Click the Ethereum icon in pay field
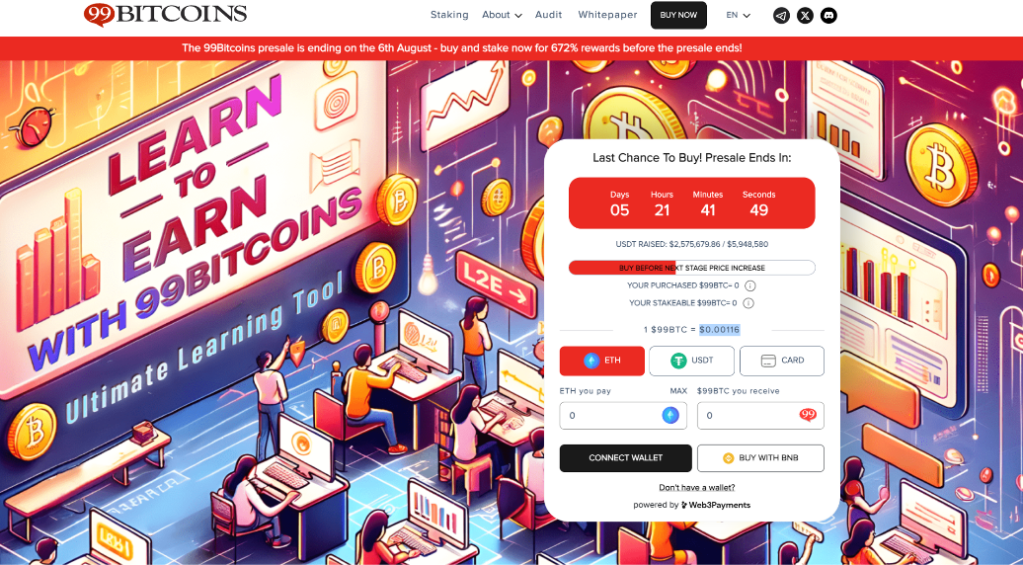This screenshot has width=1023, height=565. click(x=670, y=416)
